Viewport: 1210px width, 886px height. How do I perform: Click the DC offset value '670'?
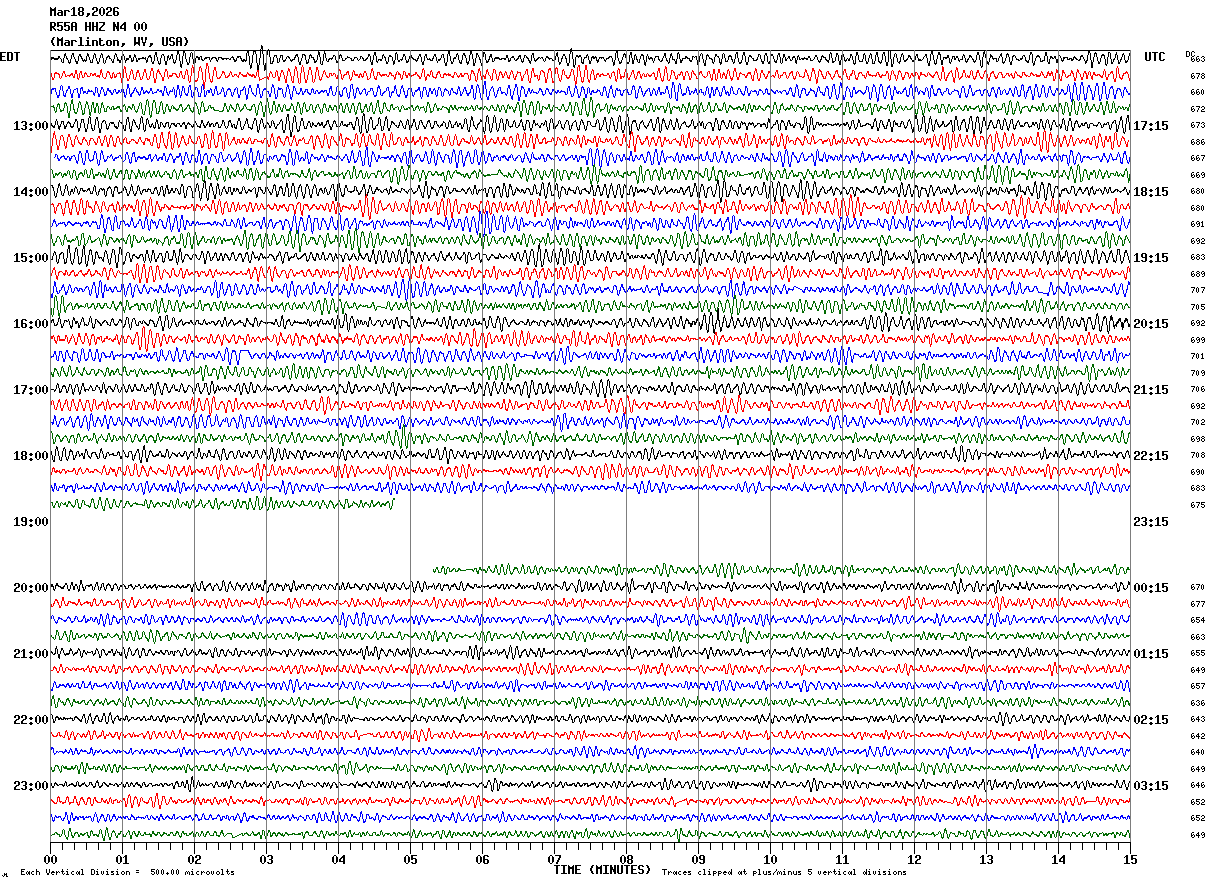tap(1197, 588)
